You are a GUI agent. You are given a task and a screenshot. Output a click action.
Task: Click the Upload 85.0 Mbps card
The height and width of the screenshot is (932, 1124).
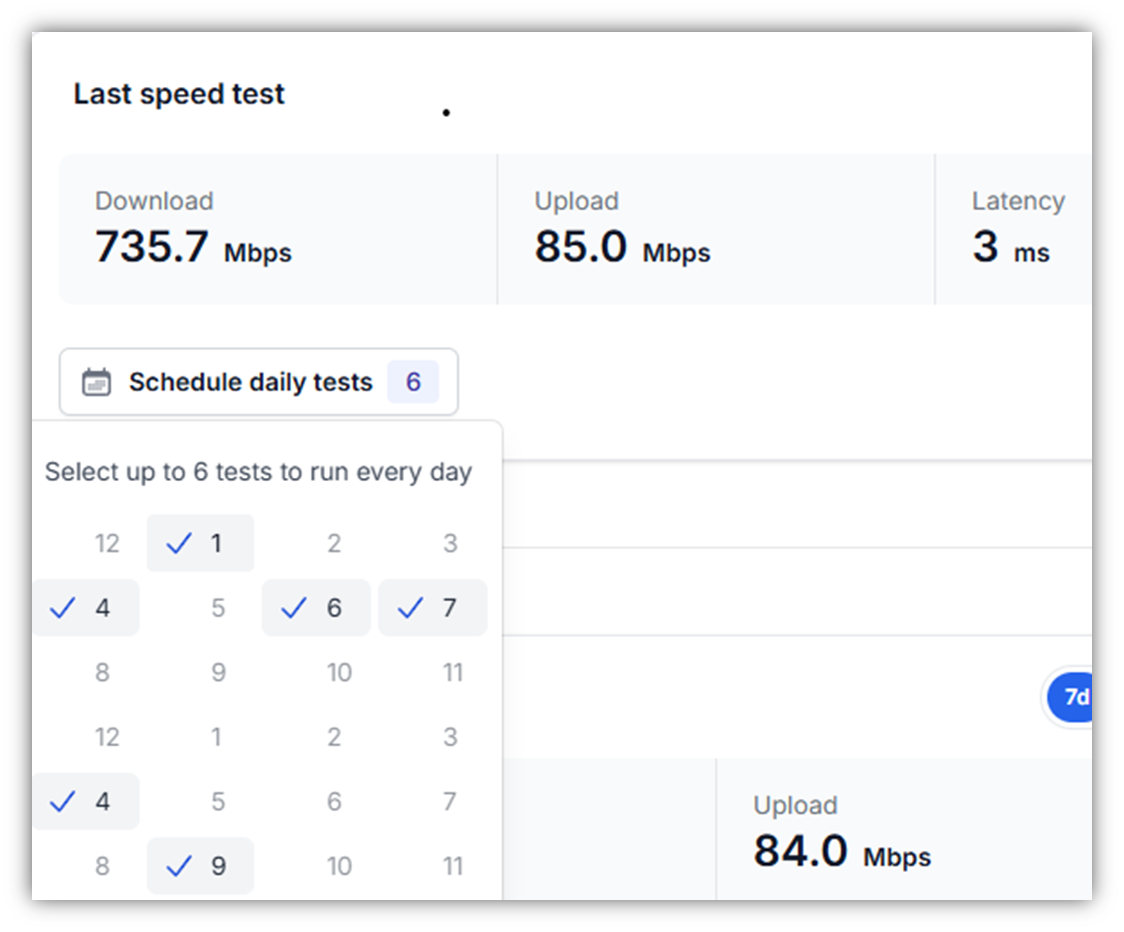tap(715, 229)
